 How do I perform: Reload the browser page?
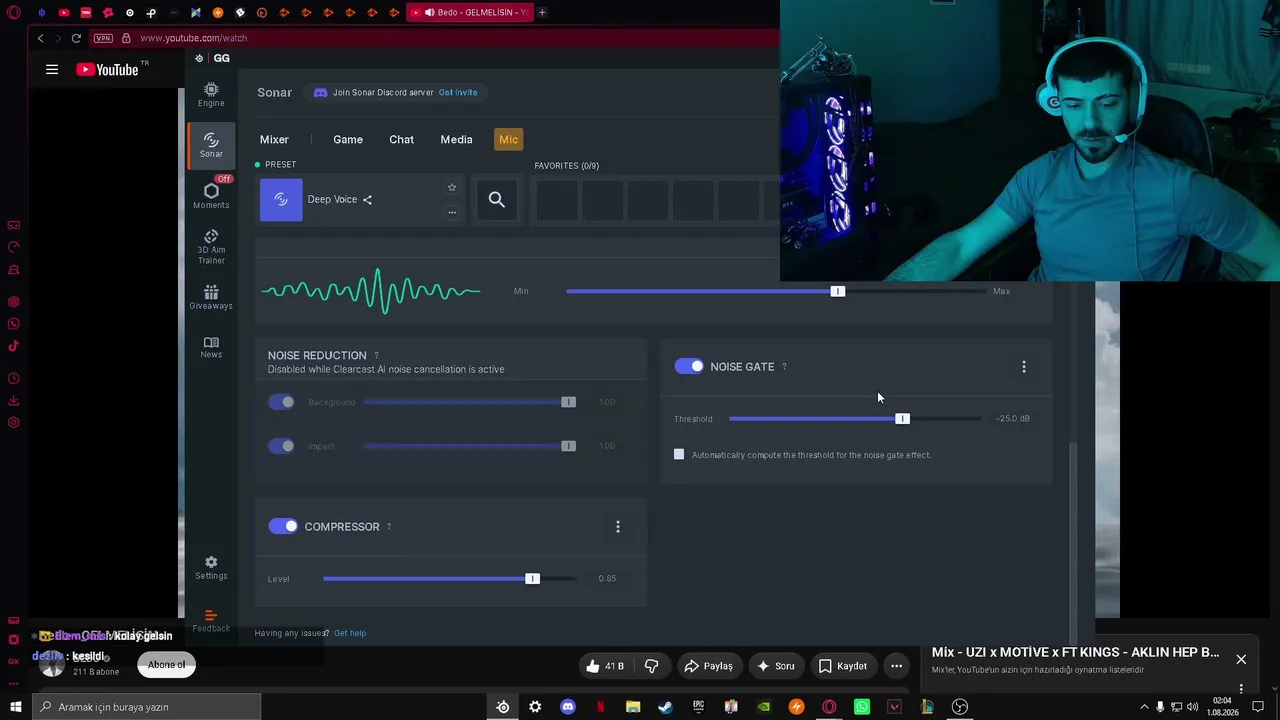(76, 38)
